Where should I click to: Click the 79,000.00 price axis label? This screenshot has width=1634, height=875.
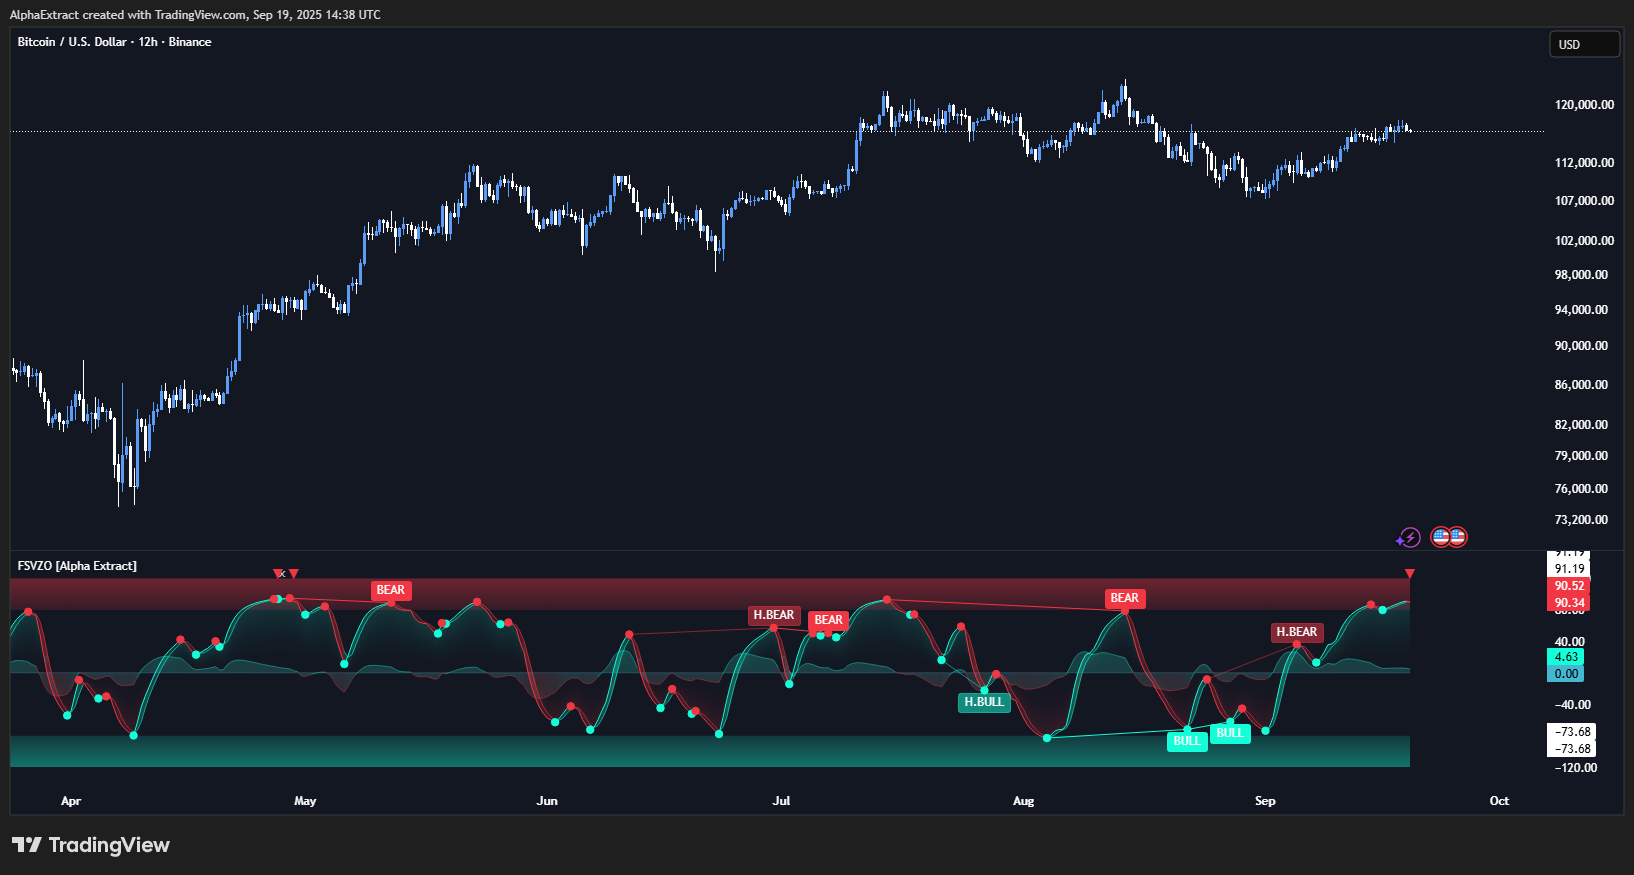[1581, 456]
